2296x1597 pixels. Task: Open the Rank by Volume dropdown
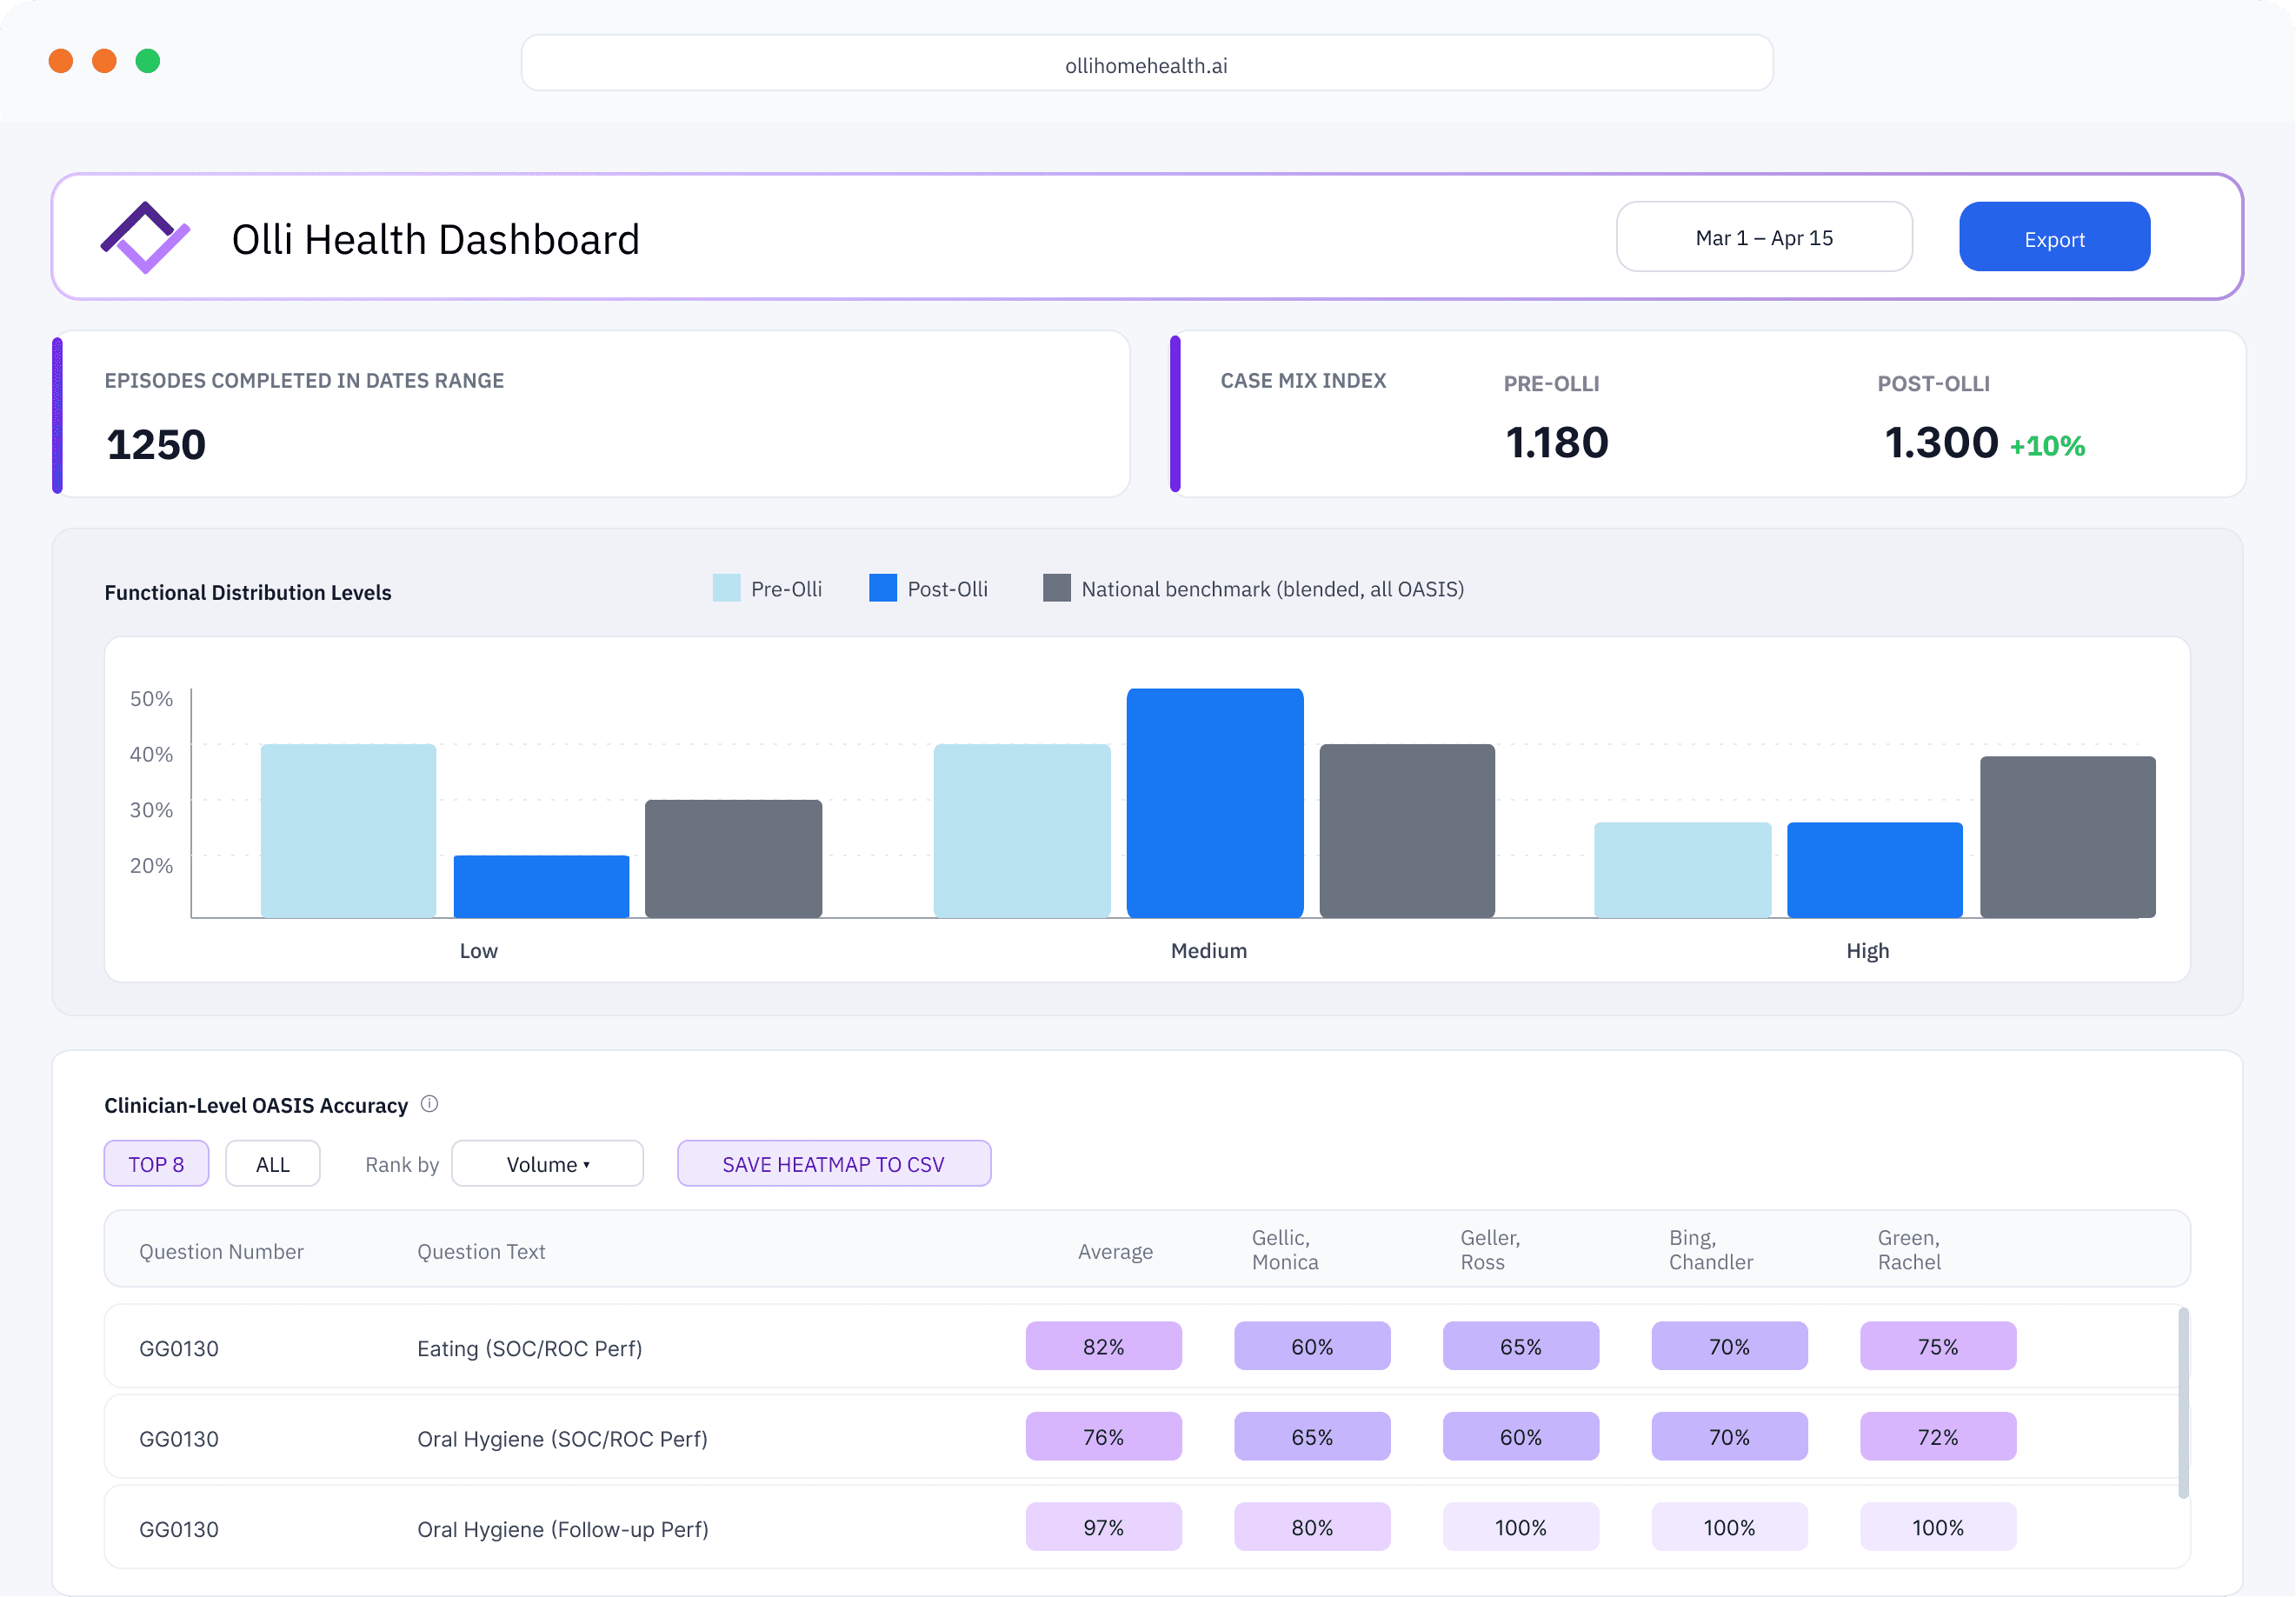(x=547, y=1164)
